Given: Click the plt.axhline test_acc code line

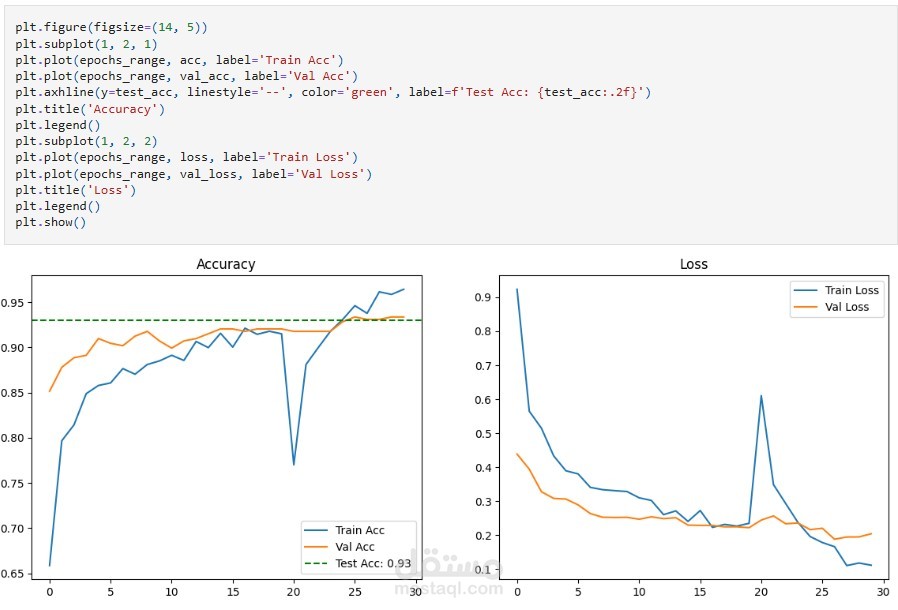Looking at the screenshot, I should click(333, 92).
